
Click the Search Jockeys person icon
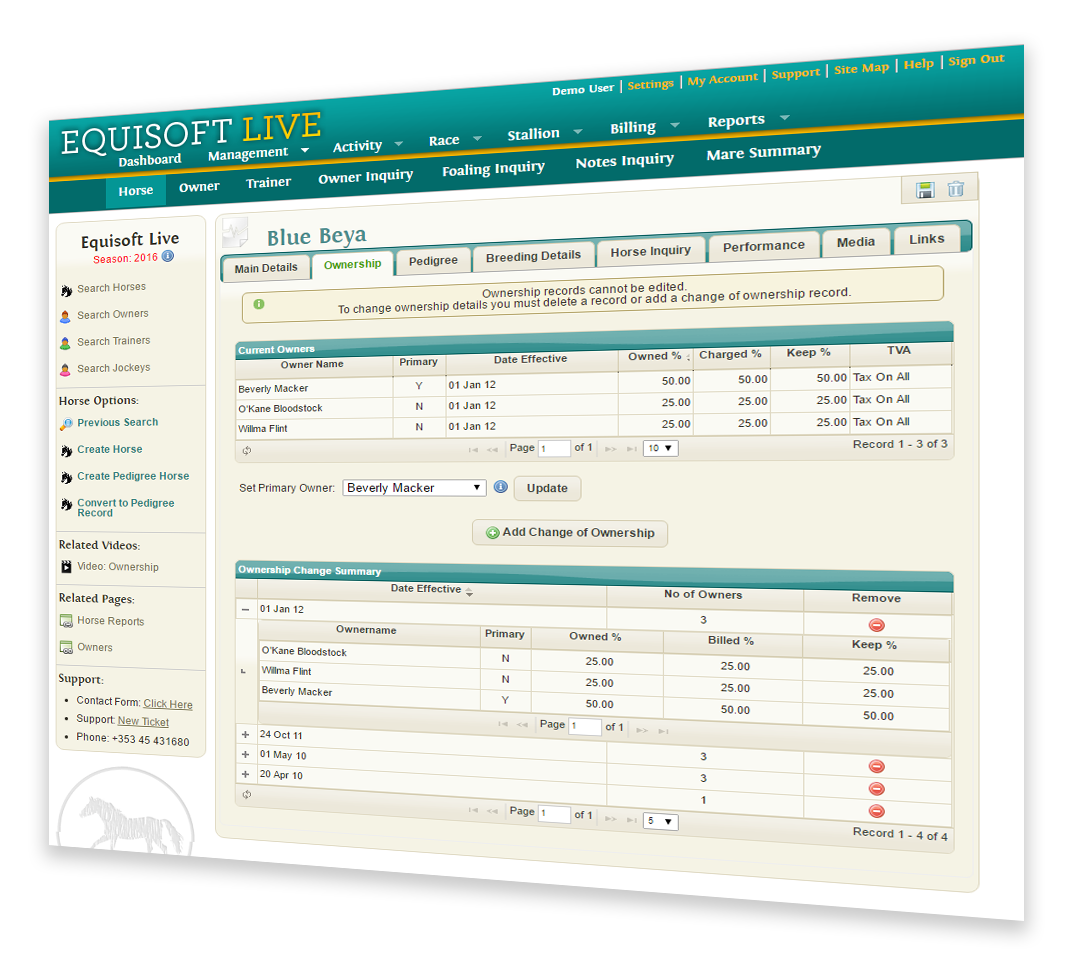pos(65,370)
